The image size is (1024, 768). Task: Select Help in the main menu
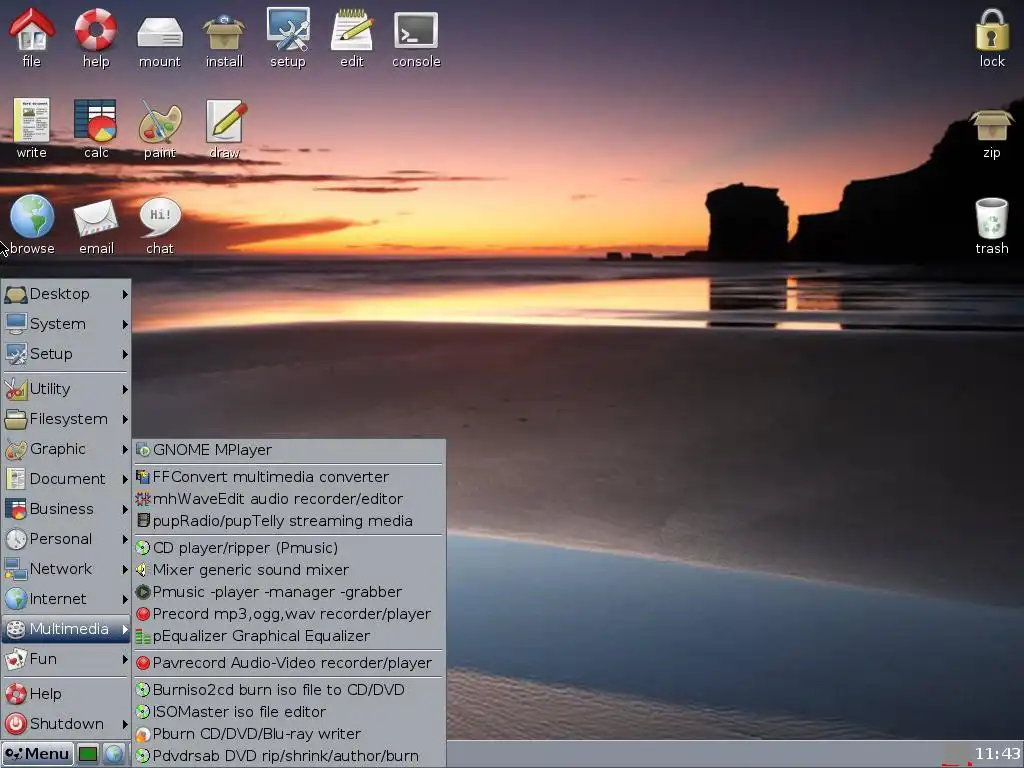(66, 694)
